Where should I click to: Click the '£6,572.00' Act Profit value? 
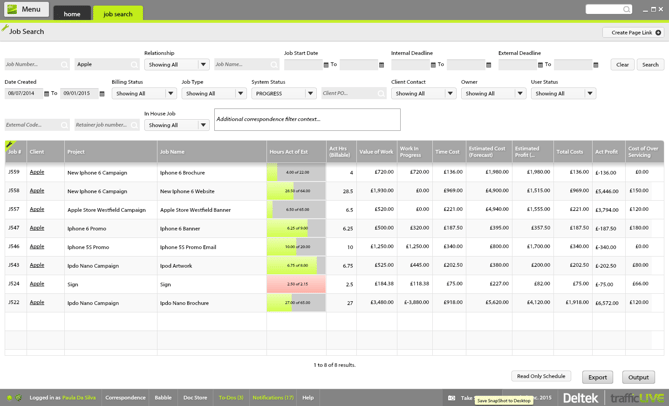(x=606, y=303)
